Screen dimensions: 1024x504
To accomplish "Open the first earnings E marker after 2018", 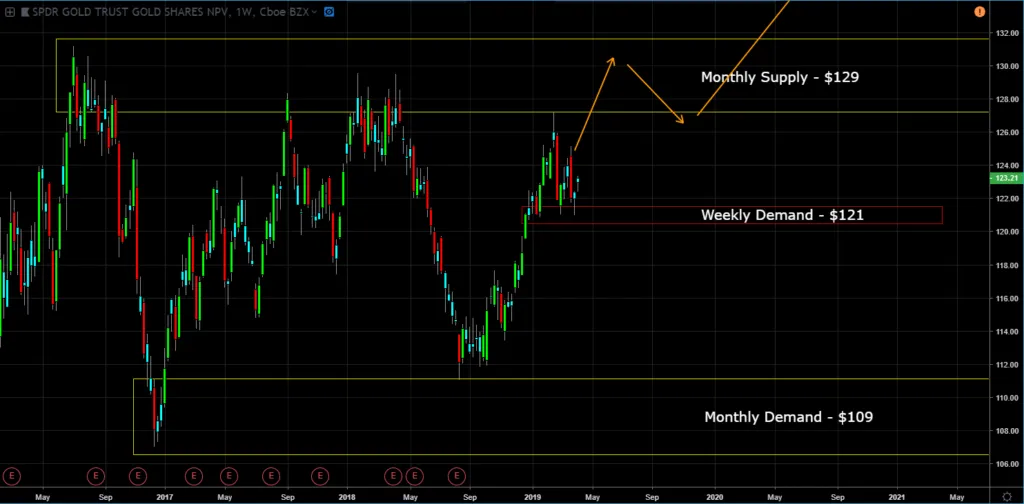I will (393, 477).
